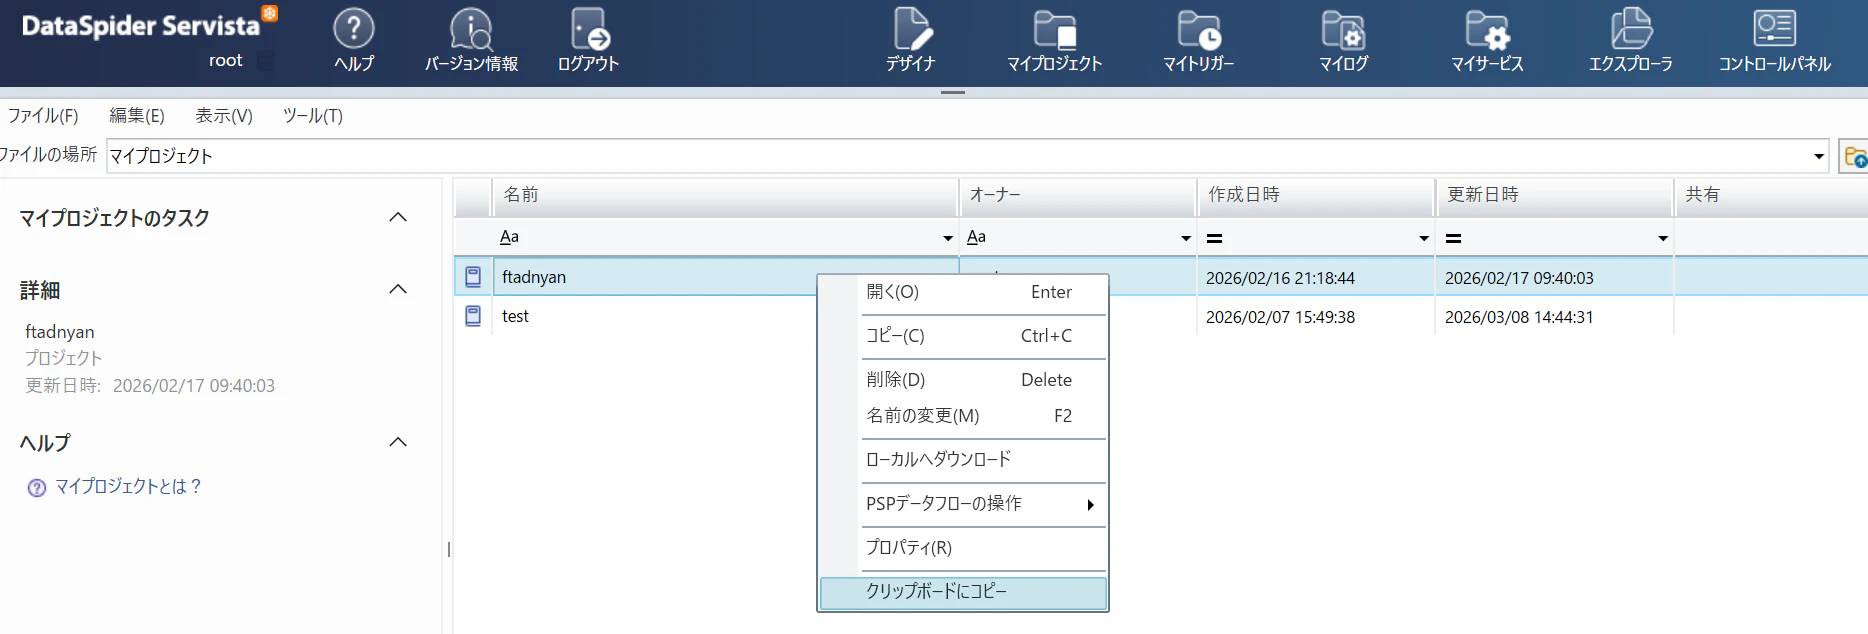Open the ヘルプ help icon in the header

pyautogui.click(x=353, y=29)
